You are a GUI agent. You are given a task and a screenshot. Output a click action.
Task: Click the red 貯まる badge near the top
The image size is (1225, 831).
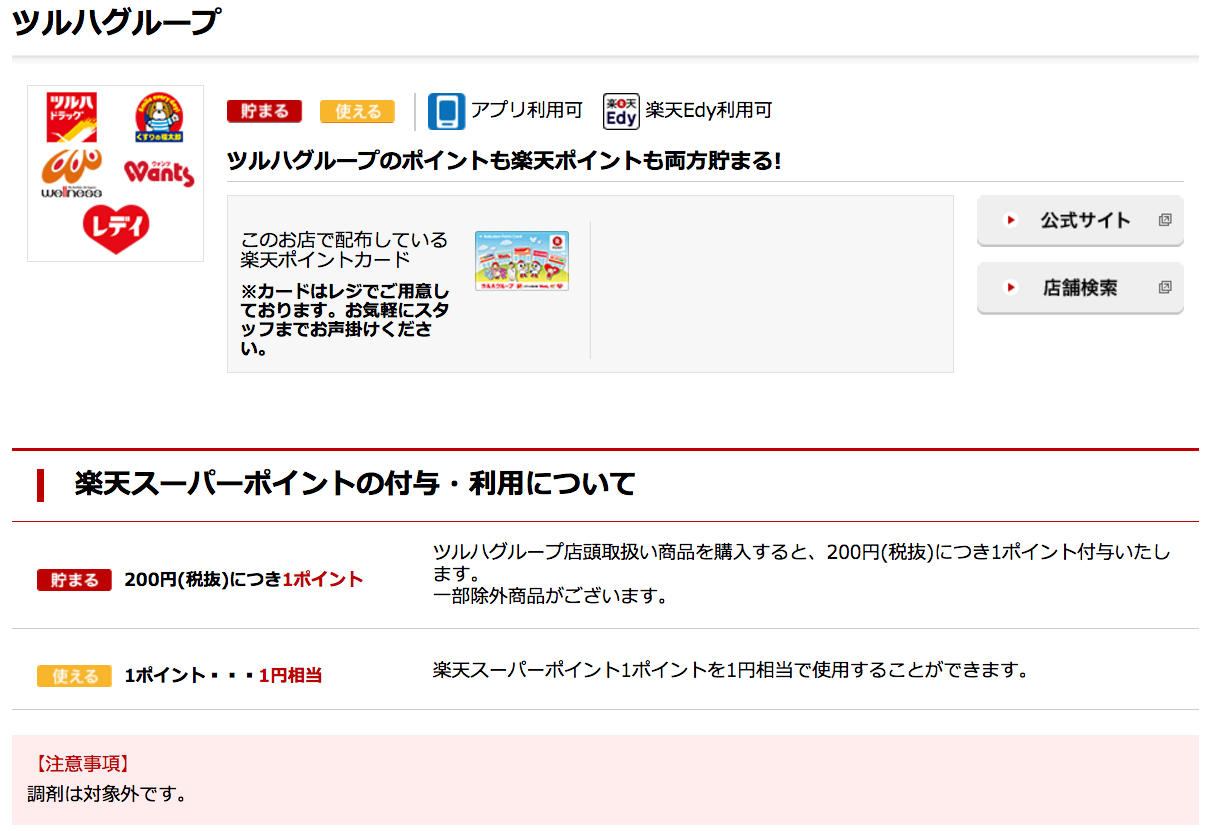264,111
